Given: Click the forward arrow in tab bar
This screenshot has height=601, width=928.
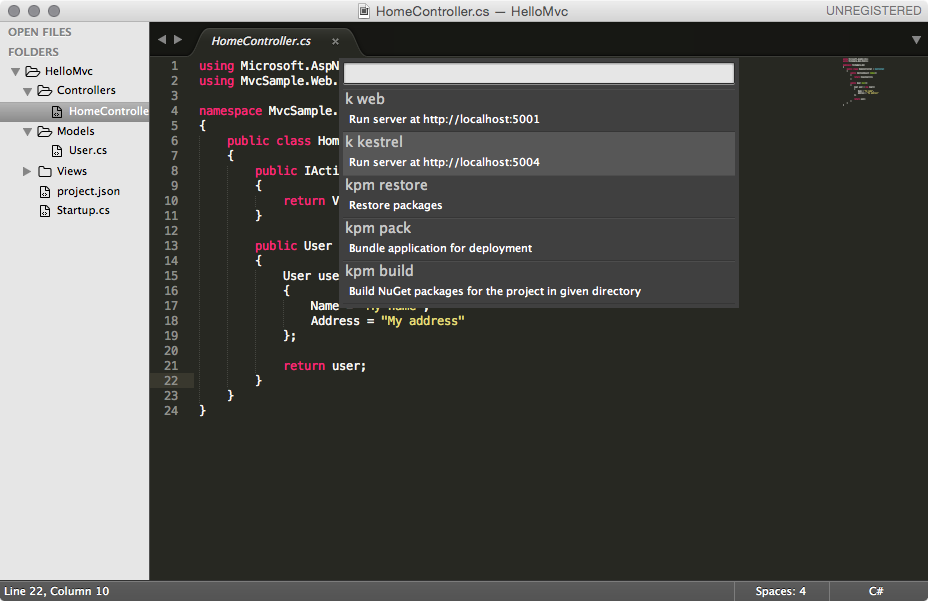Looking at the screenshot, I should [x=178, y=40].
